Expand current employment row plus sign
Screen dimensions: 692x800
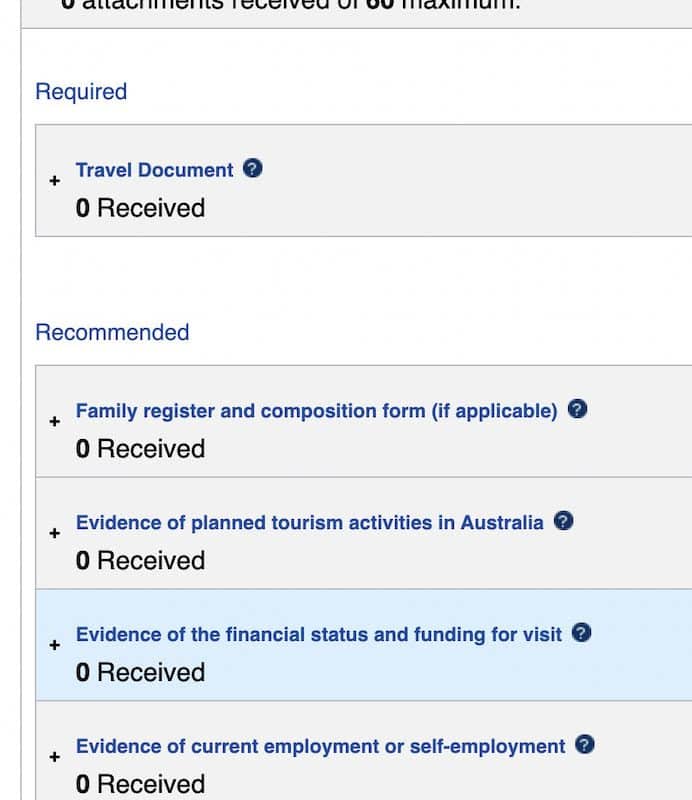tap(54, 758)
